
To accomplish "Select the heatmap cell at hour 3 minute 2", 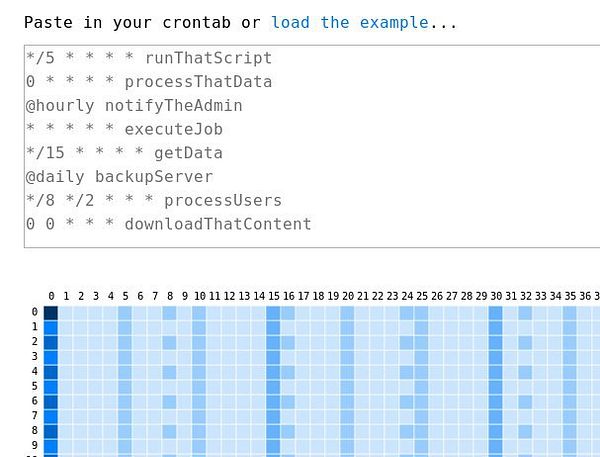I will 80,357.
